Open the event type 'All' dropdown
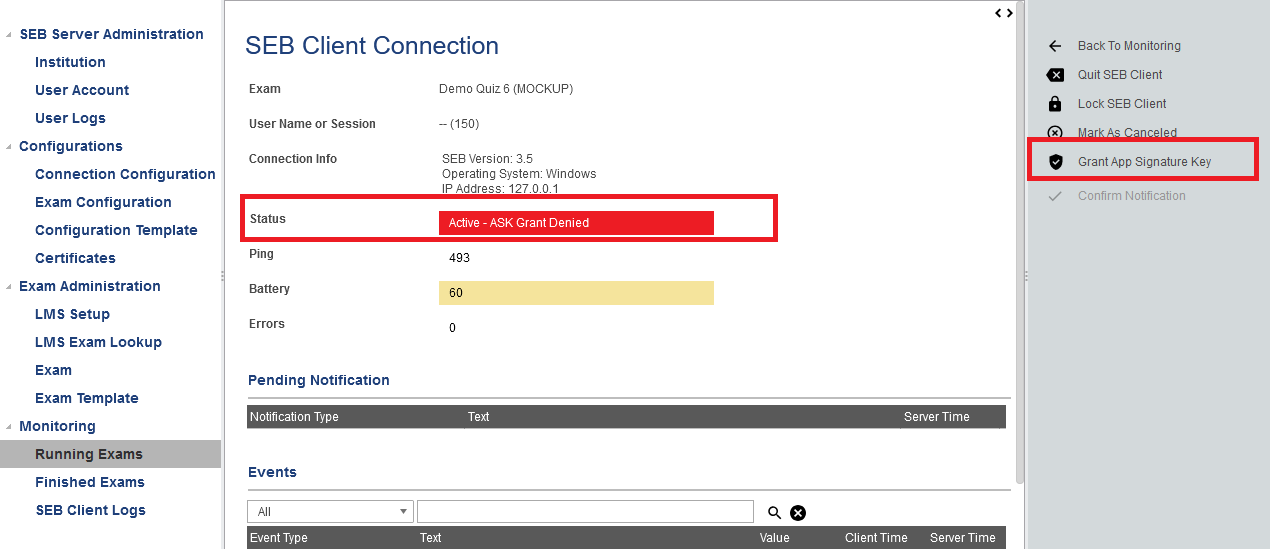 (x=330, y=512)
